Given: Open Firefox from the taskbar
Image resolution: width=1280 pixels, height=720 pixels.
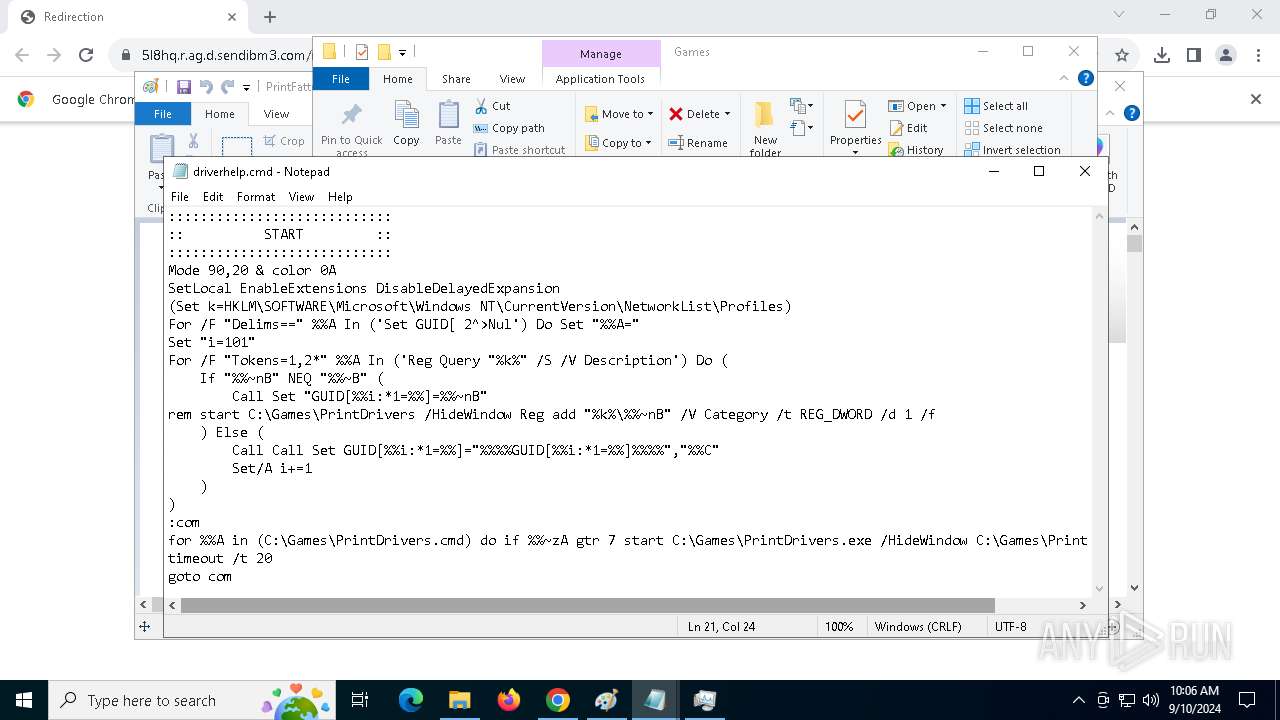Looking at the screenshot, I should (508, 700).
